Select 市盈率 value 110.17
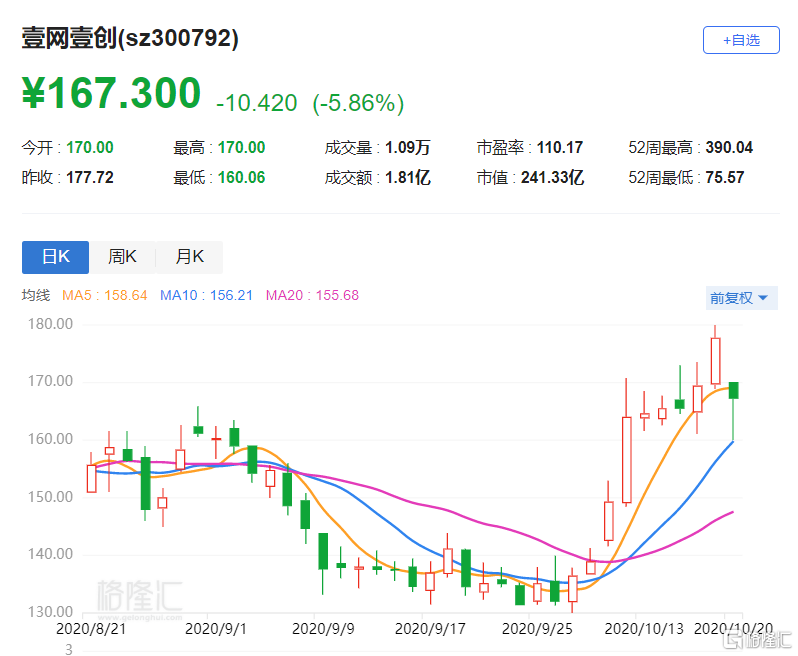The width and height of the screenshot is (798, 656). [559, 148]
